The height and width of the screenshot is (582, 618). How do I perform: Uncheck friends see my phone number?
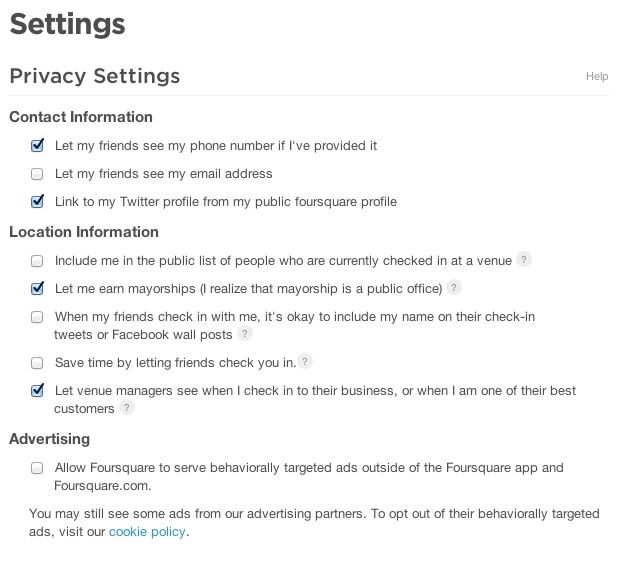coord(37,146)
